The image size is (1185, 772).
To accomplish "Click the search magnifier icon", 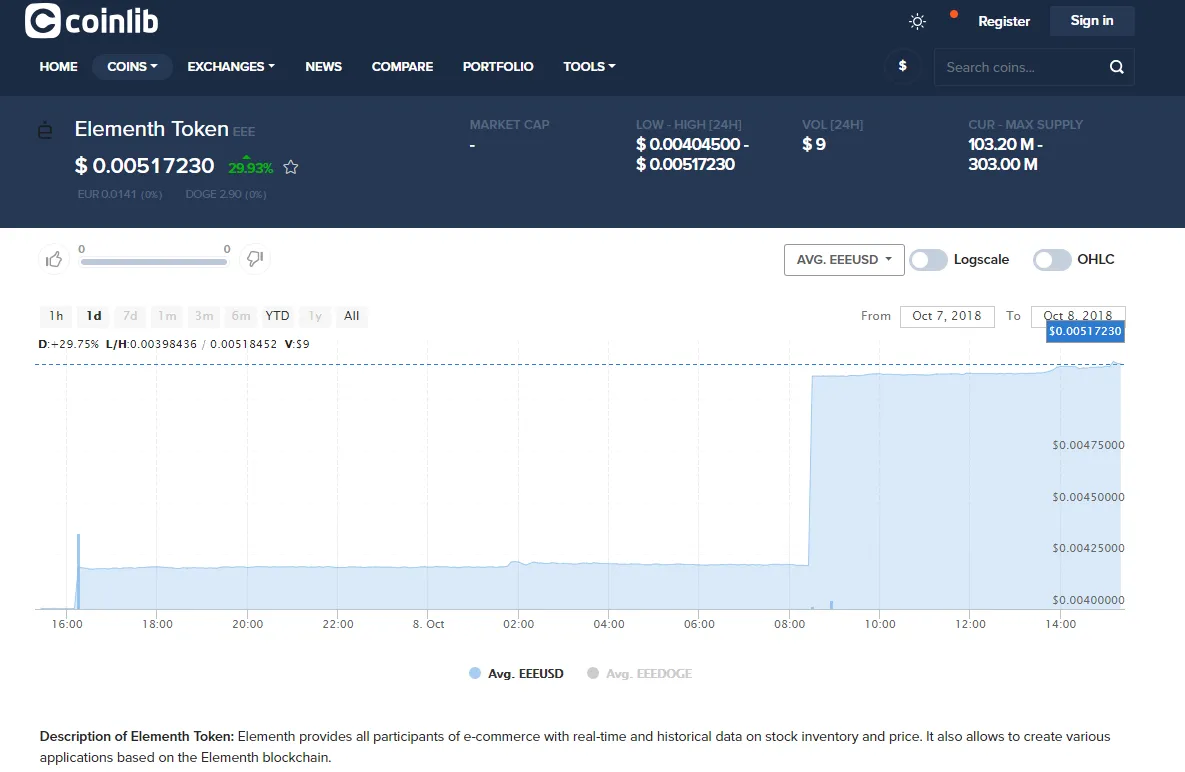I will pos(1116,67).
